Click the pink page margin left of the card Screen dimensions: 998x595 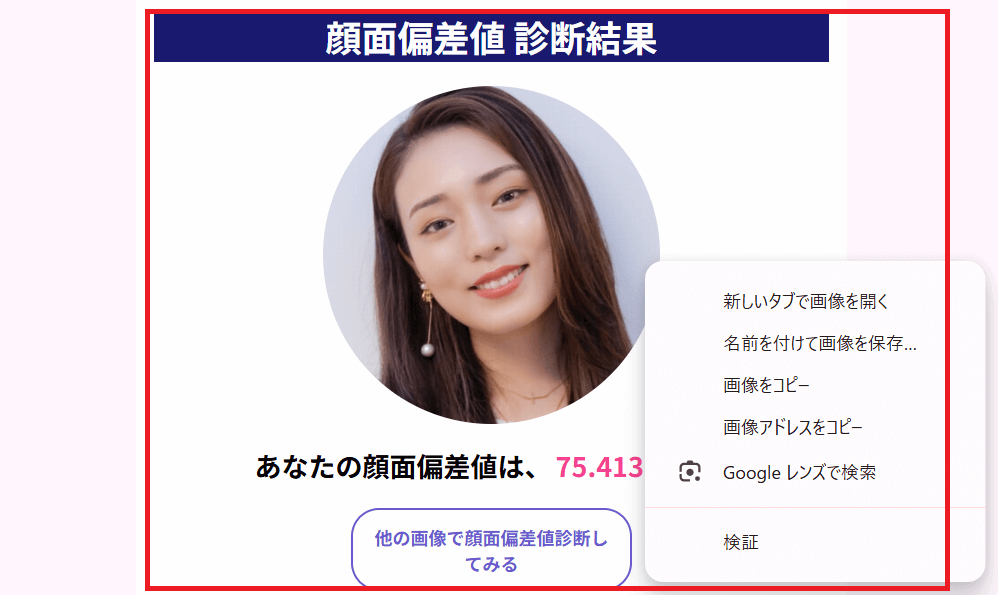point(68,297)
